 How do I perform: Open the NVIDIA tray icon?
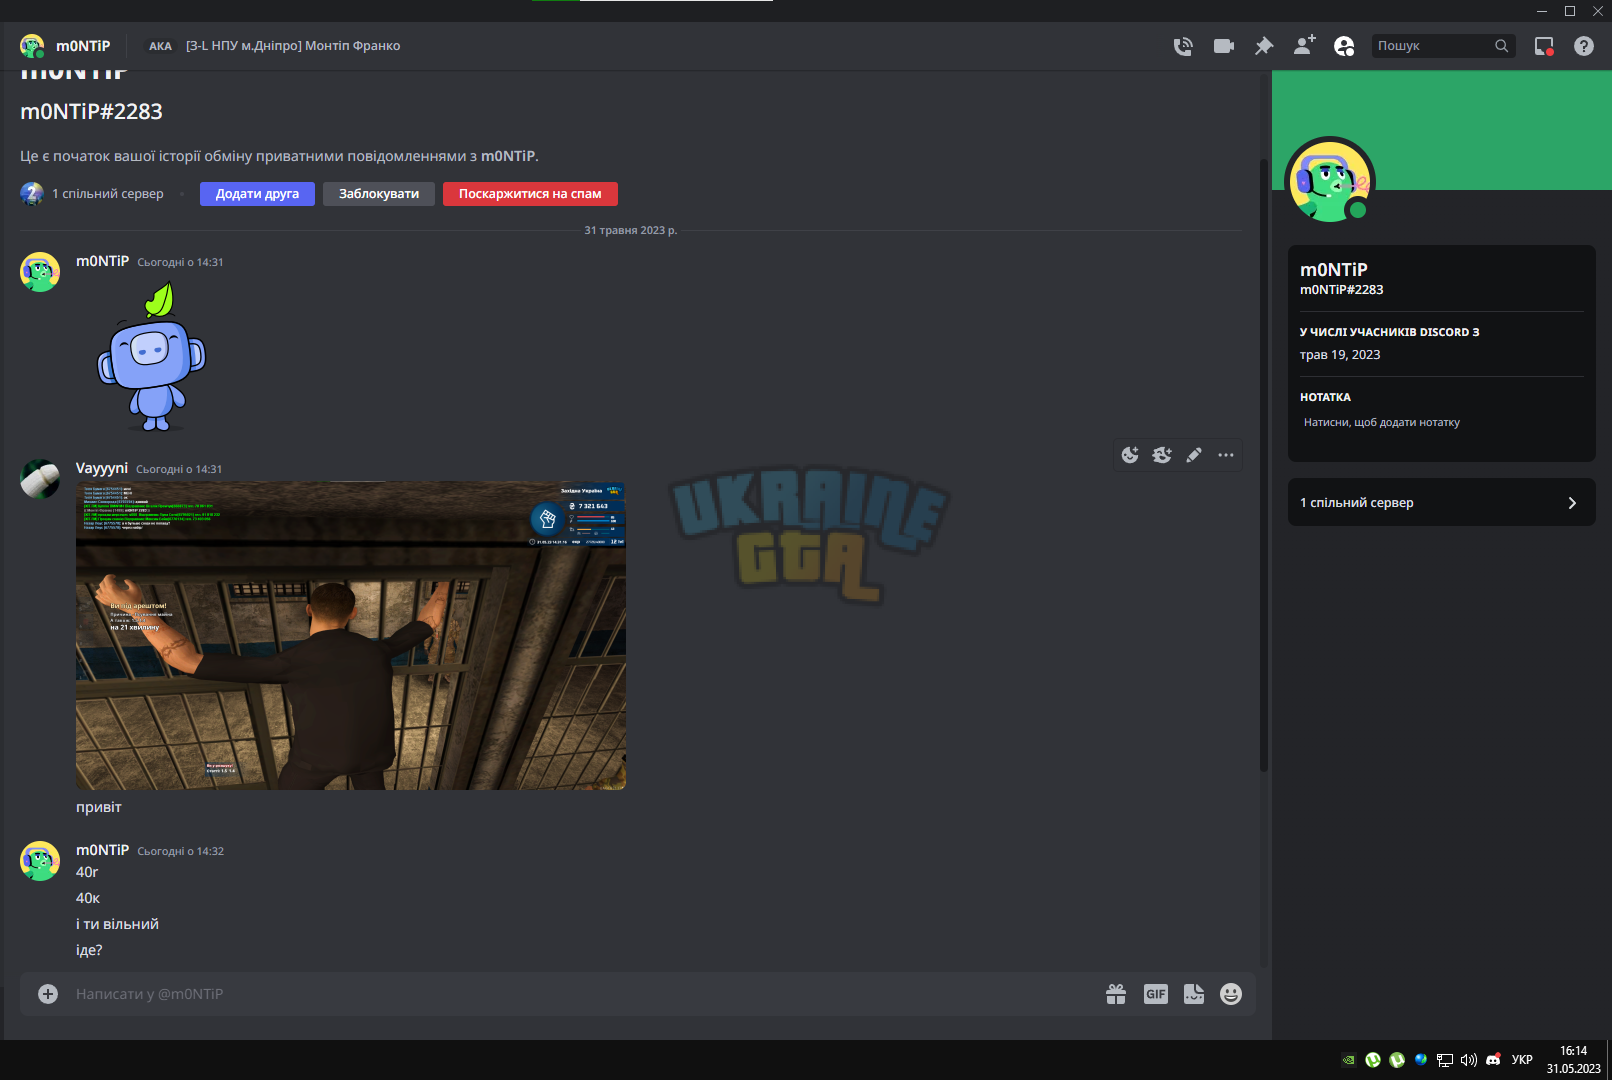1349,1060
